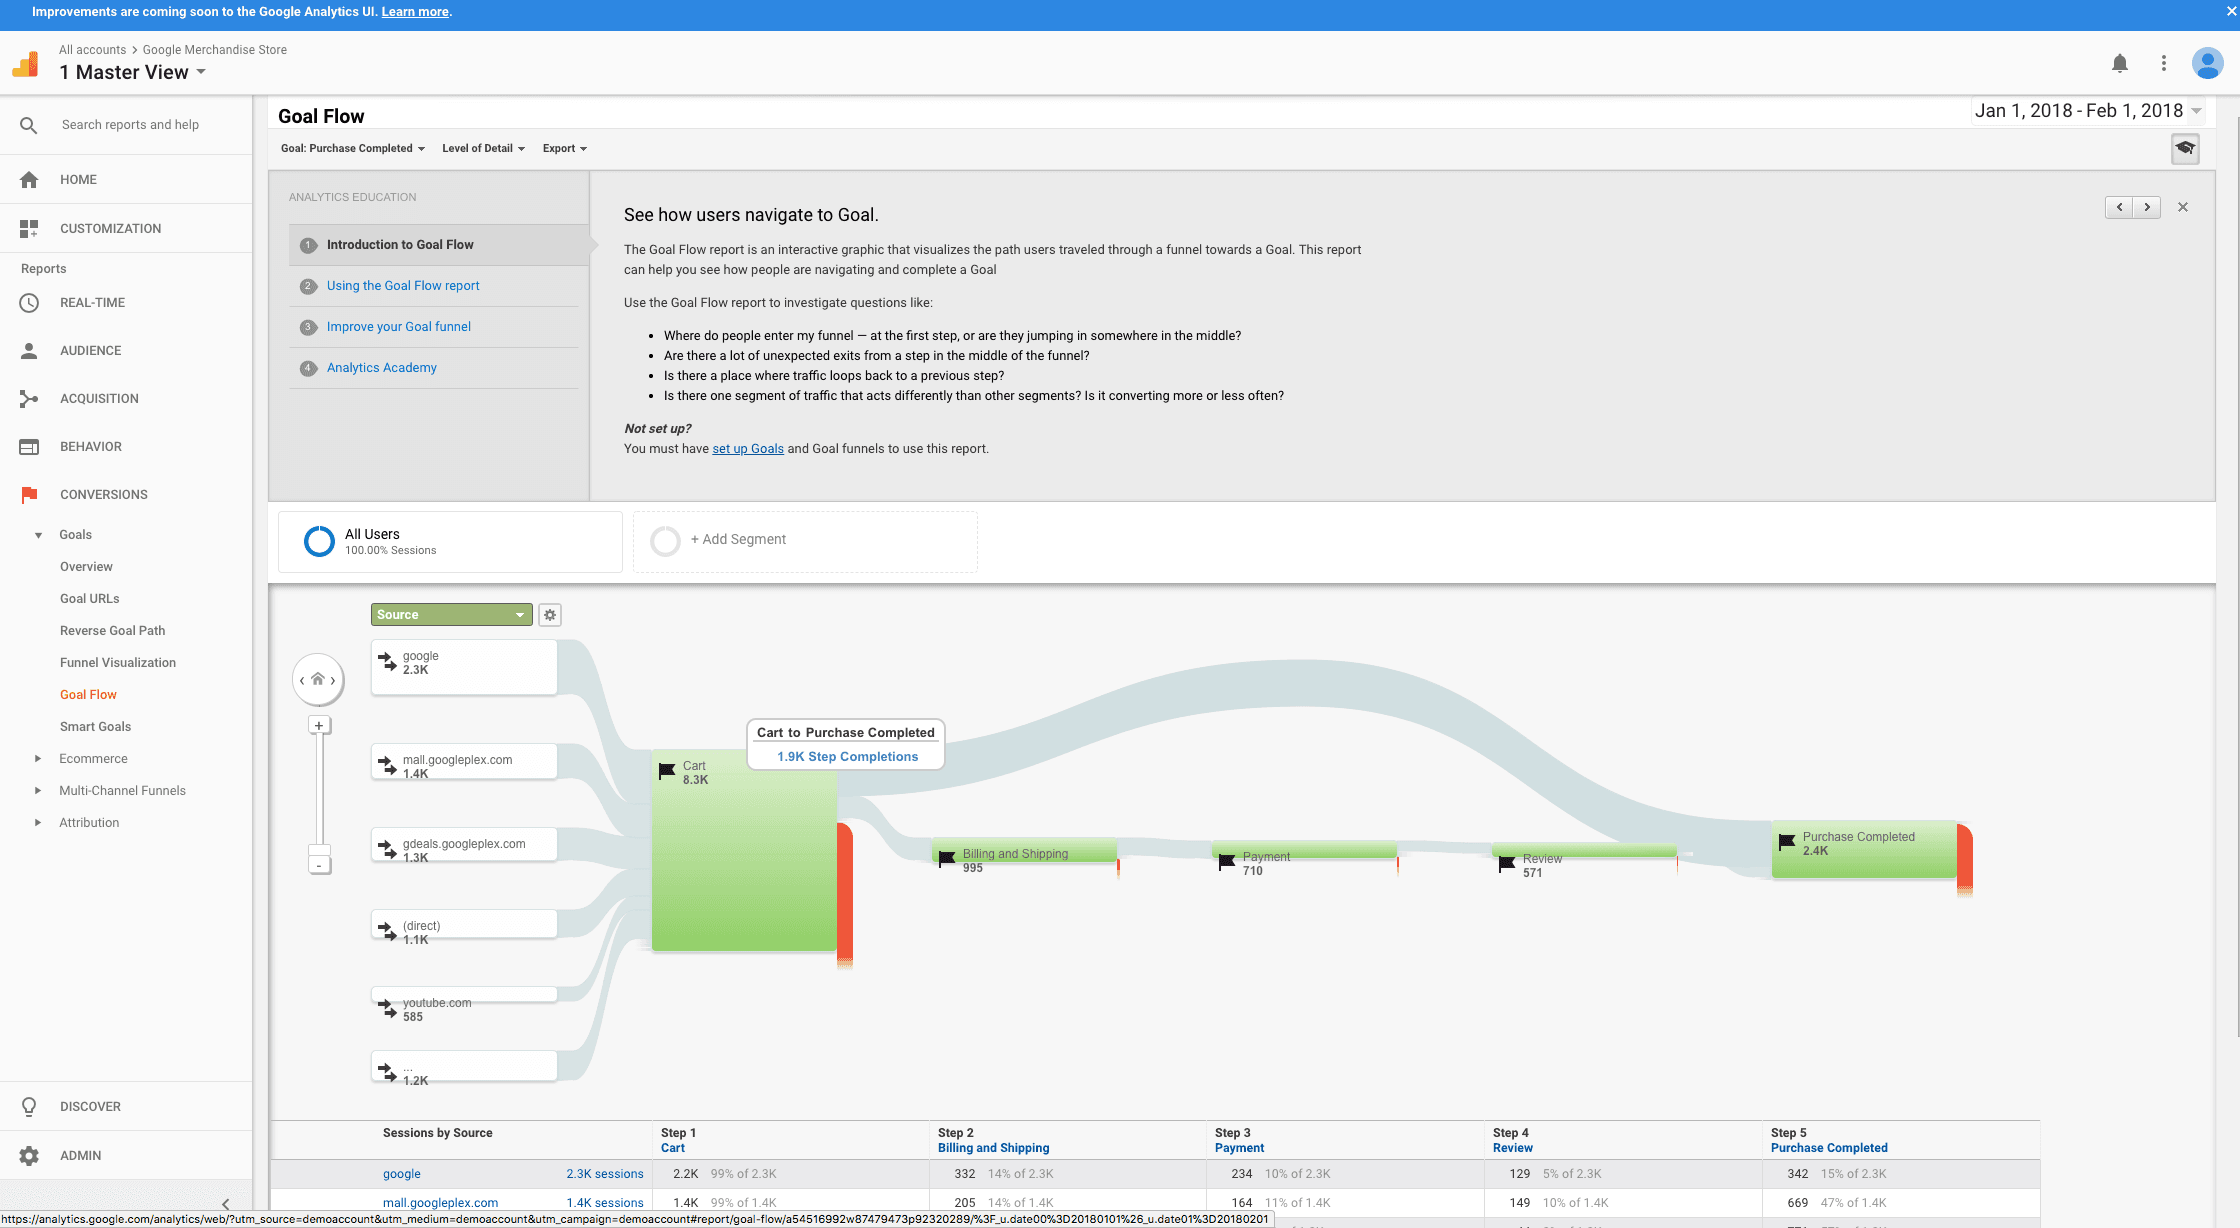
Task: Open the Acquisition sidebar icon
Action: [x=29, y=398]
